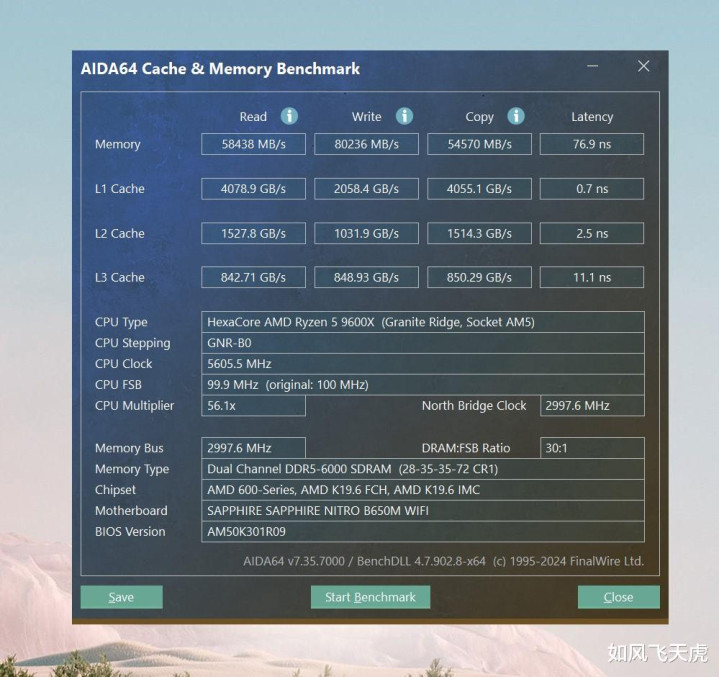Click the Latency column header
Image resolution: width=719 pixels, height=677 pixels.
592,117
